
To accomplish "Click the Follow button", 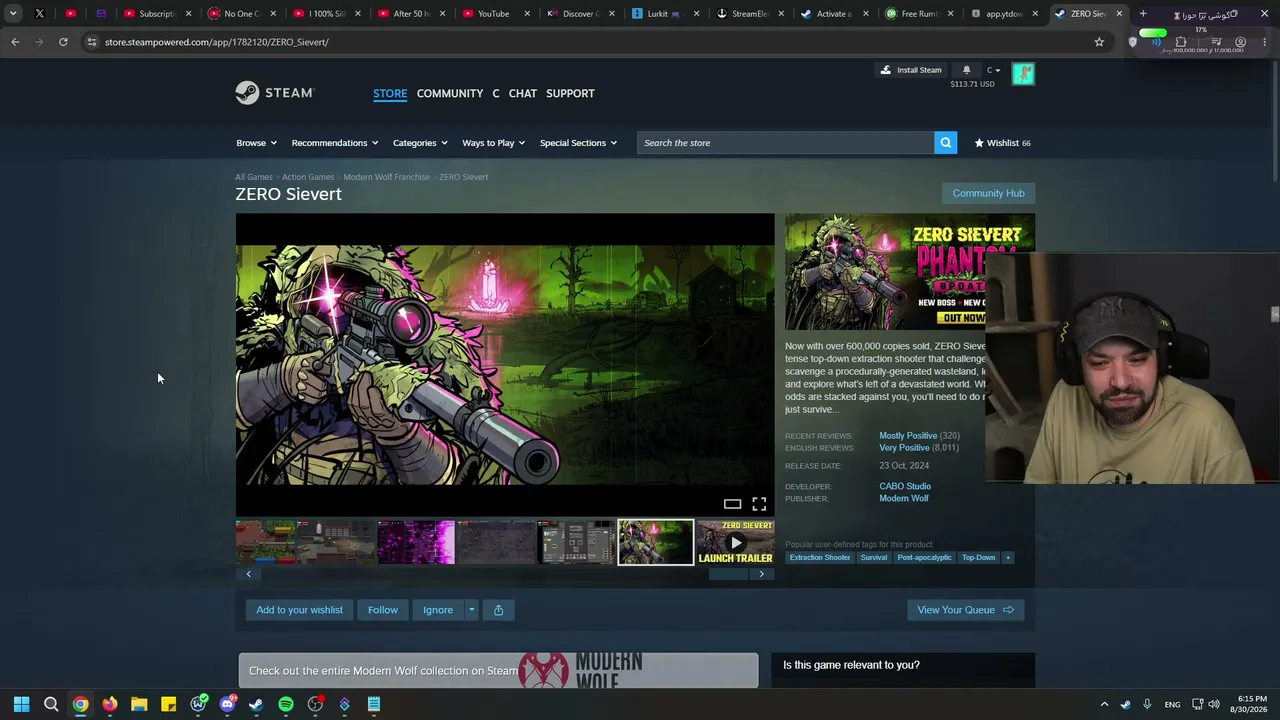I will coord(382,610).
